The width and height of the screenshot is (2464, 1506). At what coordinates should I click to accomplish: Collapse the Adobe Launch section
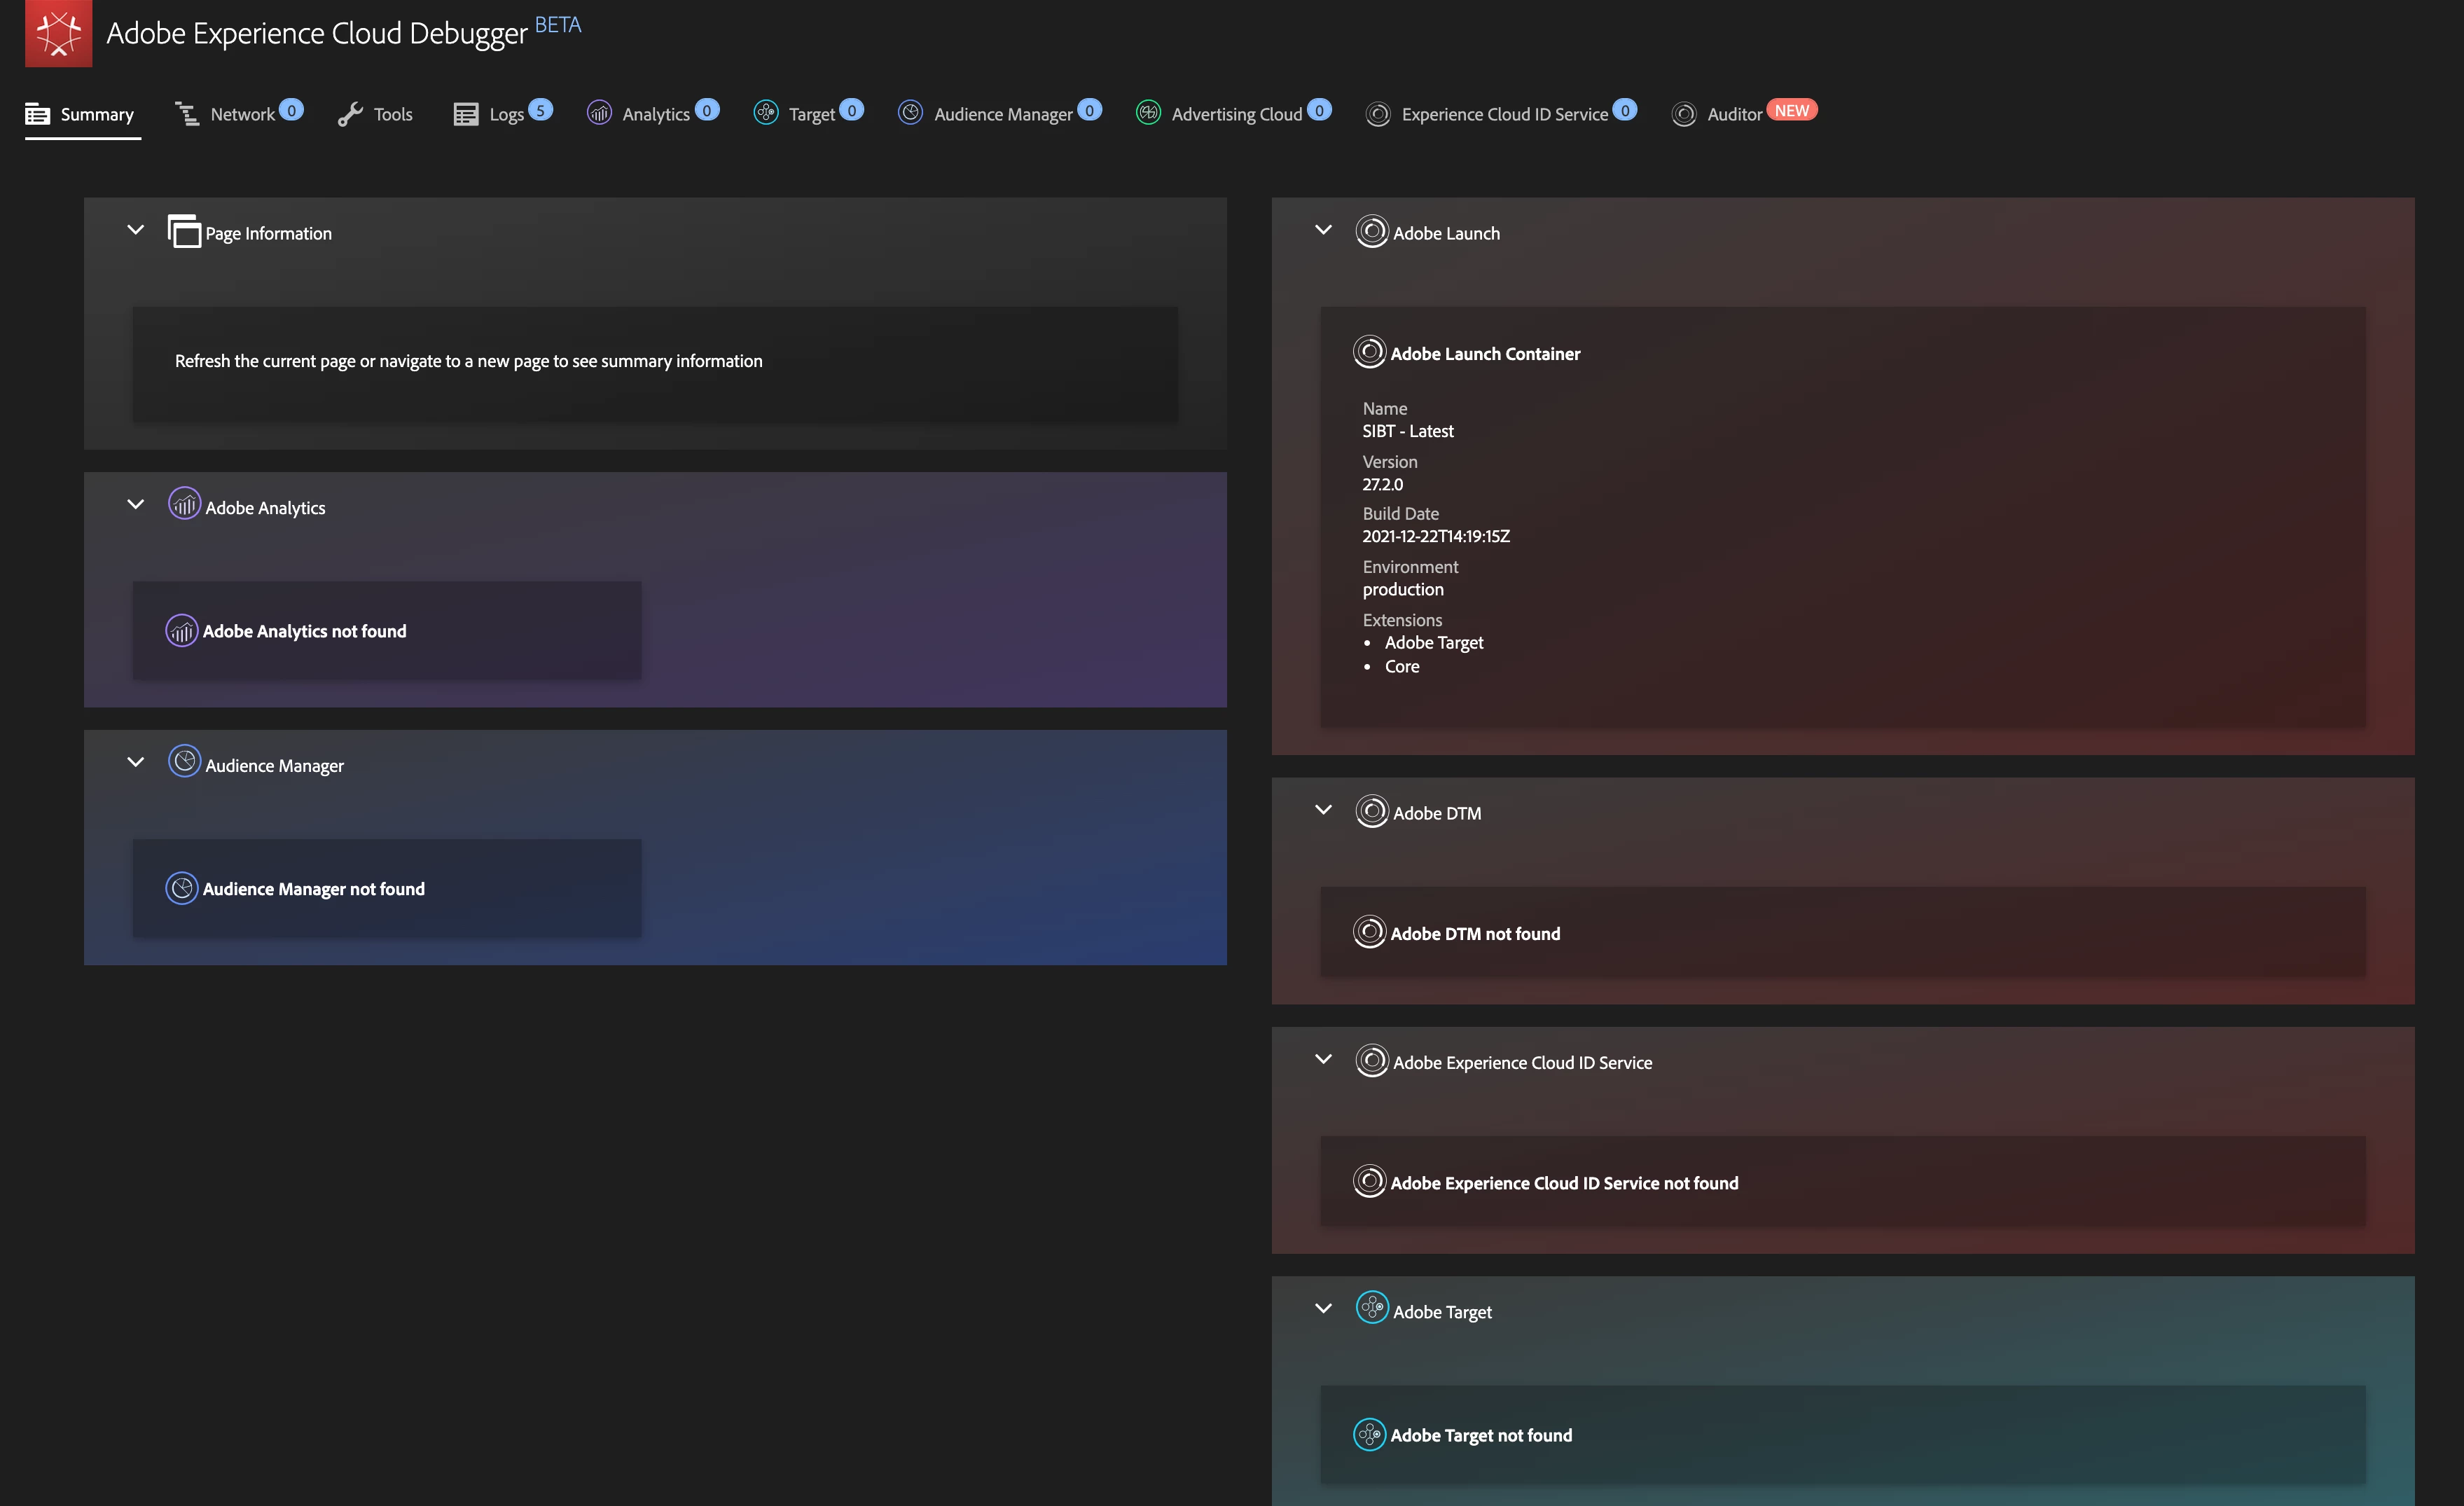[1323, 230]
